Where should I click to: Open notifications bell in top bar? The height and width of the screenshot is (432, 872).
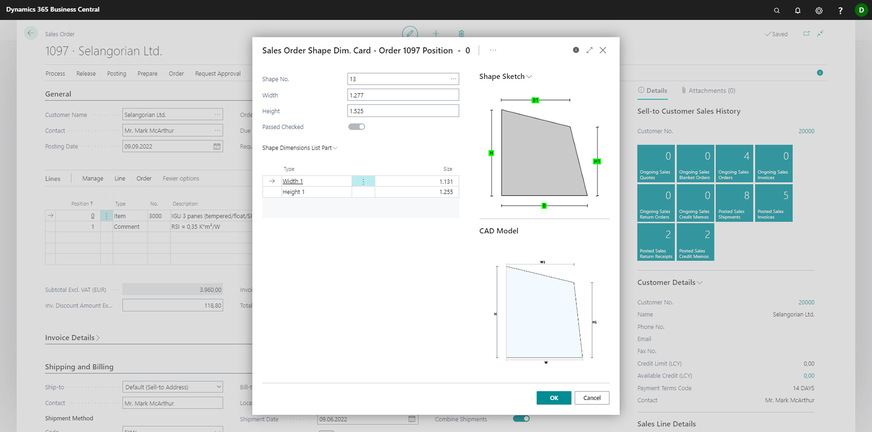tap(797, 9)
